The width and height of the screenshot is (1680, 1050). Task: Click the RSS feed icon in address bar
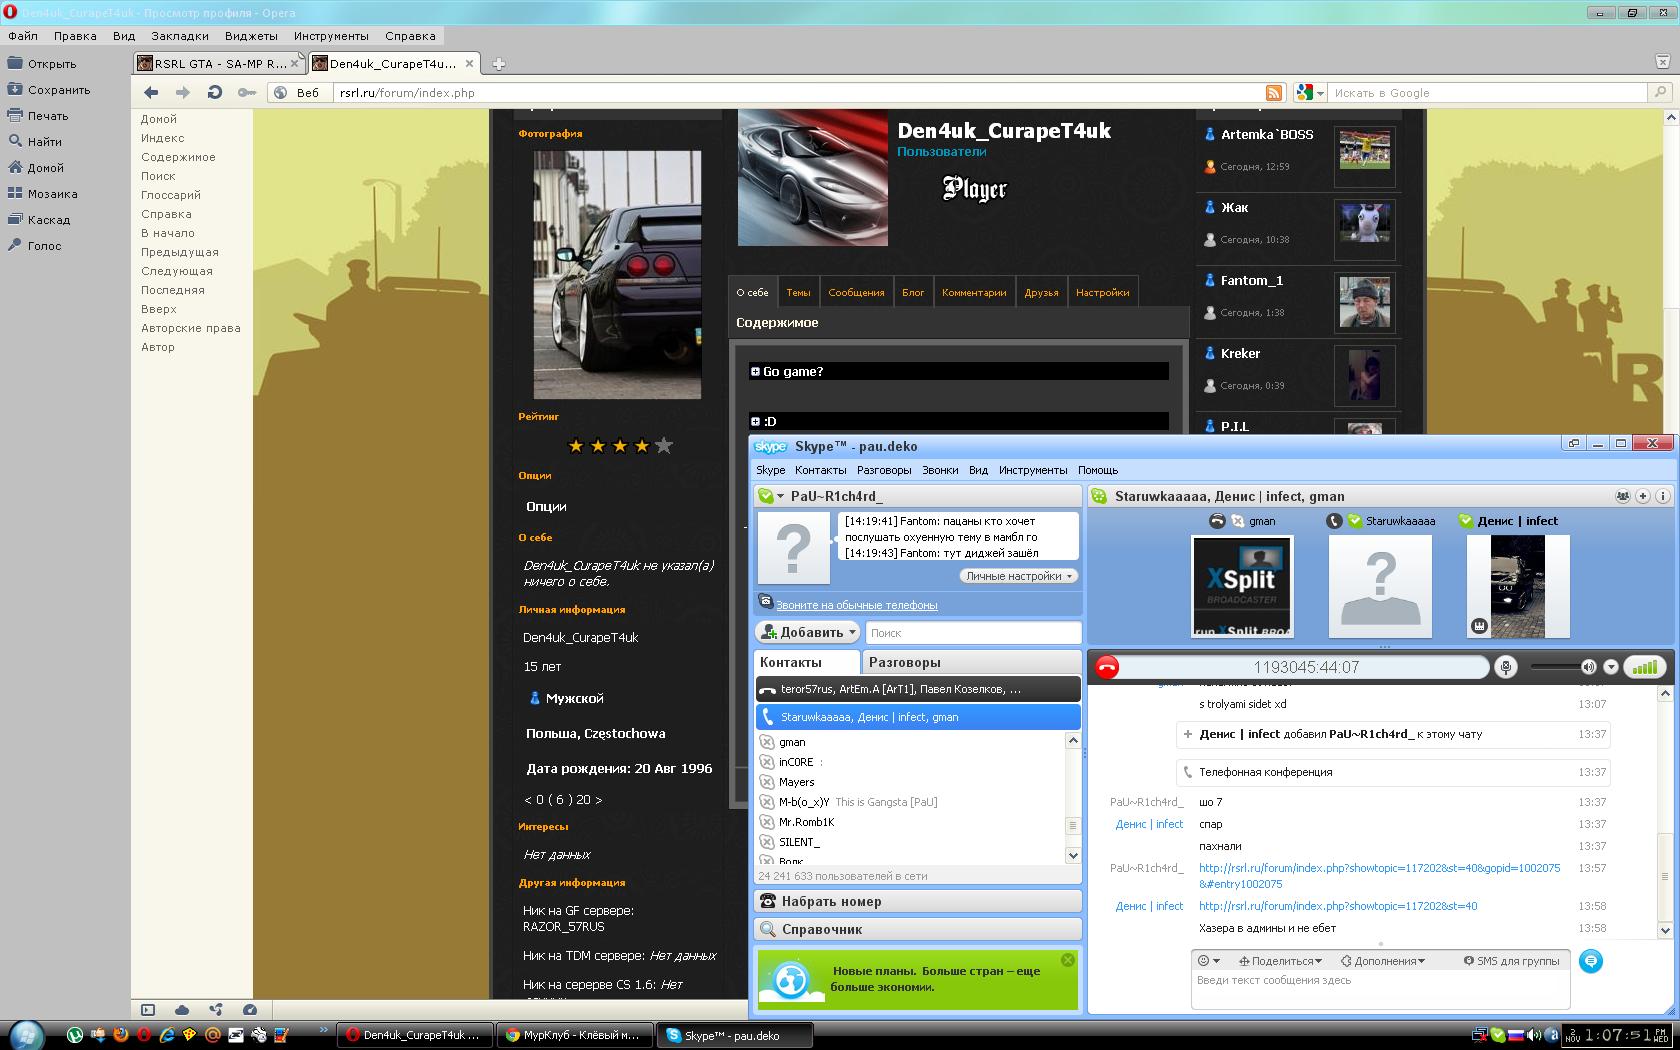point(1273,93)
